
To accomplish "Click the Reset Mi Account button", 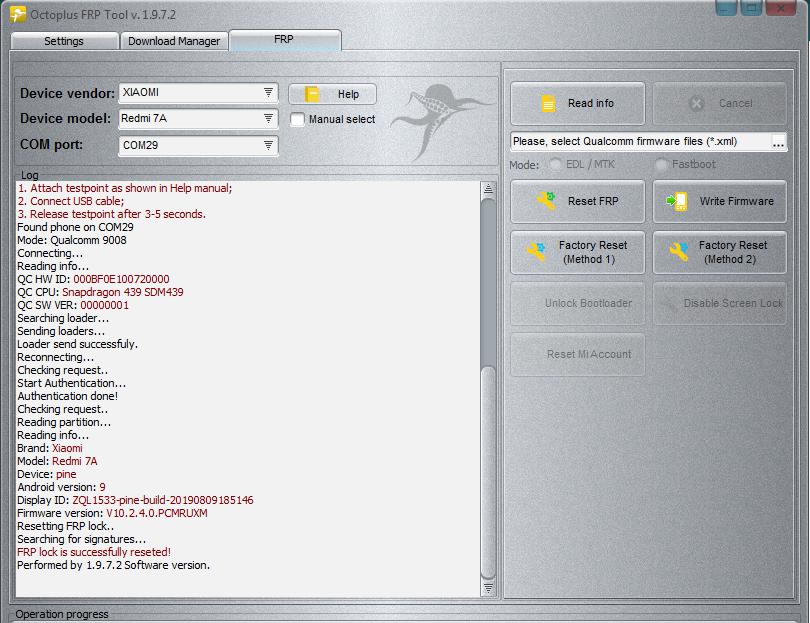I will tap(578, 354).
